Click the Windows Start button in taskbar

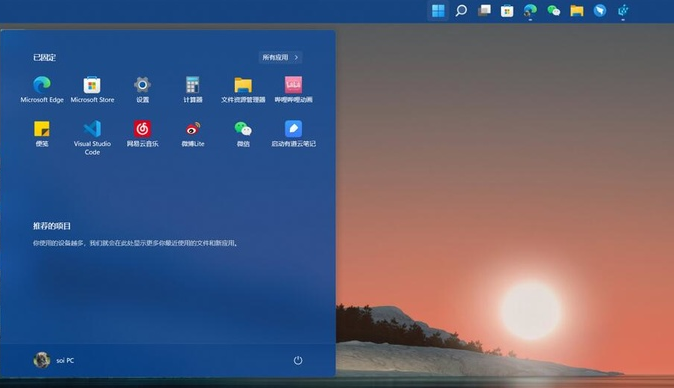[x=438, y=10]
